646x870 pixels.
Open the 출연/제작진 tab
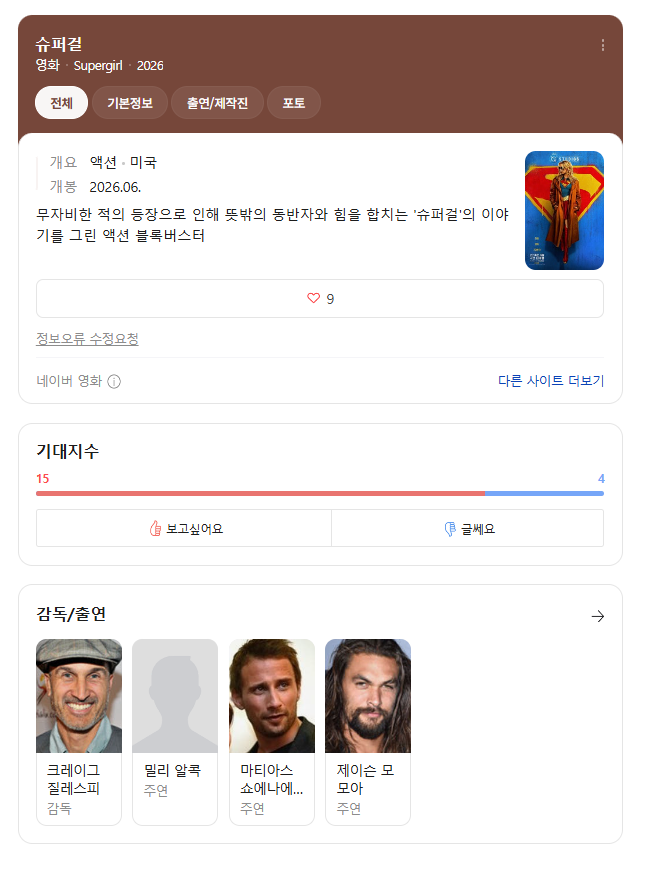pos(217,103)
